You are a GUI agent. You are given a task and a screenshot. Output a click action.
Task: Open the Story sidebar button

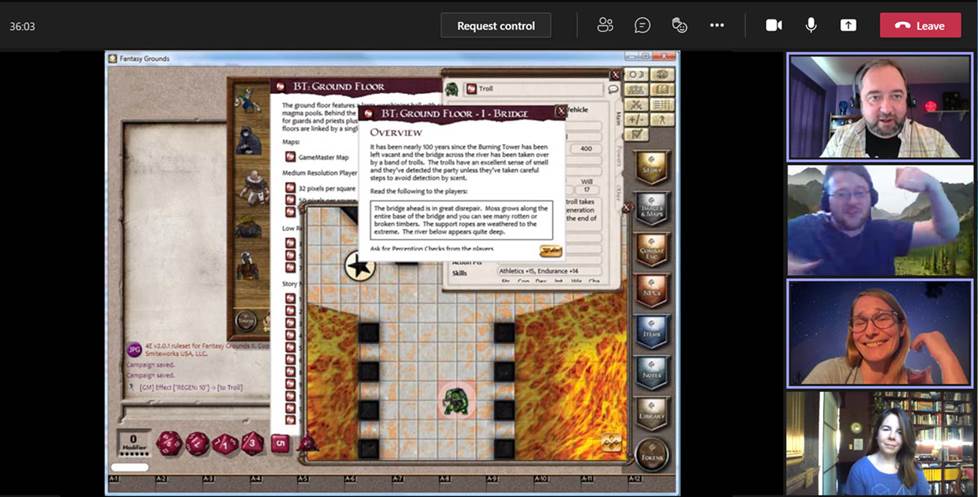pyautogui.click(x=651, y=166)
